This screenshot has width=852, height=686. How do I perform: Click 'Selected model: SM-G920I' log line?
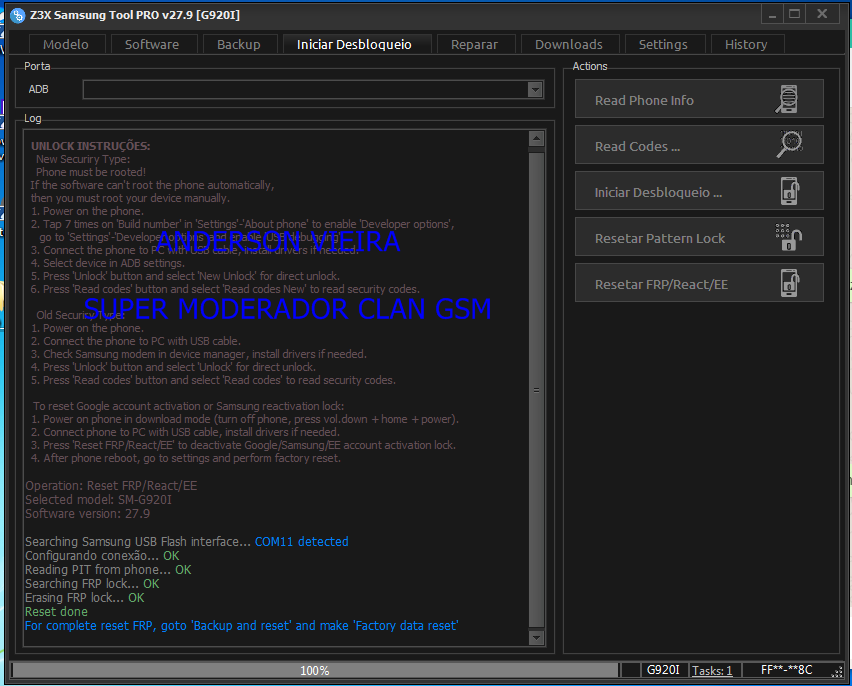pyautogui.click(x=98, y=500)
